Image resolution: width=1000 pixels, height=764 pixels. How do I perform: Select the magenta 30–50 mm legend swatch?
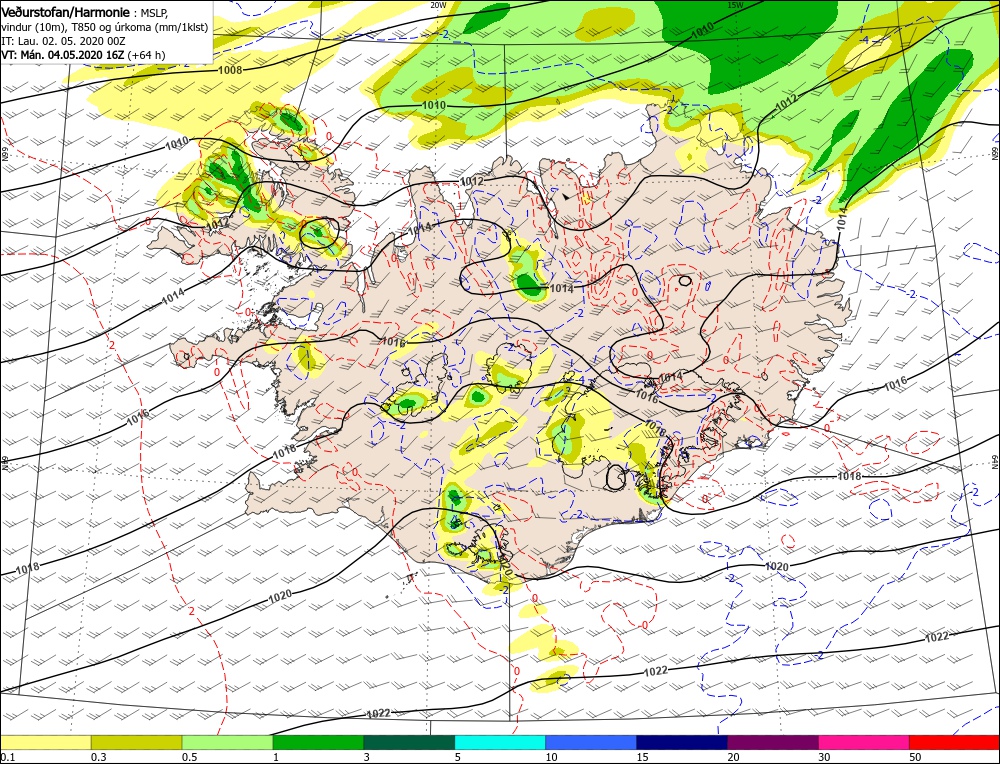tap(864, 742)
